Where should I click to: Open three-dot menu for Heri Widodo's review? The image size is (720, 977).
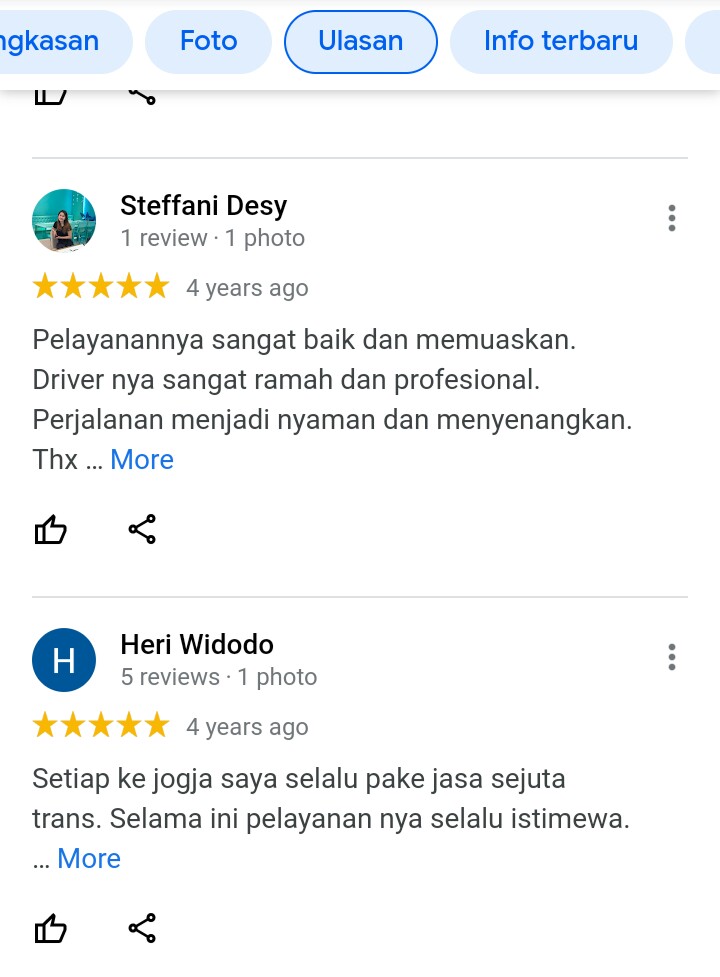671,657
